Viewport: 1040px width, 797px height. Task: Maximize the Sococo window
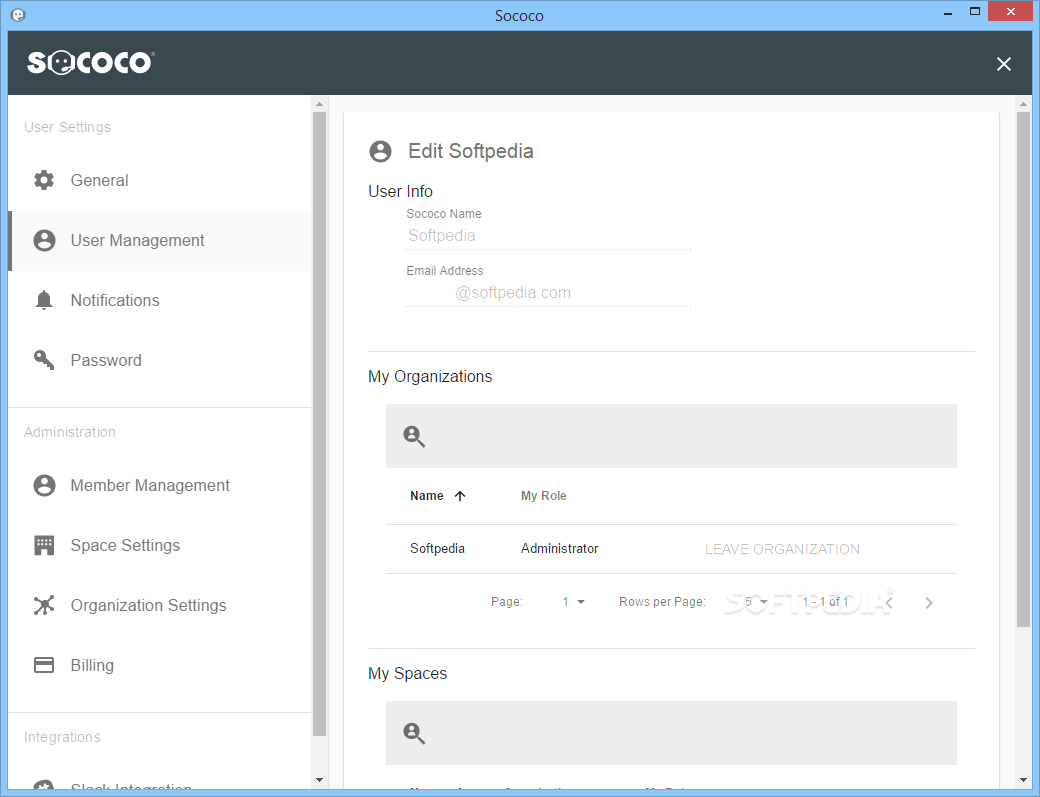[974, 12]
